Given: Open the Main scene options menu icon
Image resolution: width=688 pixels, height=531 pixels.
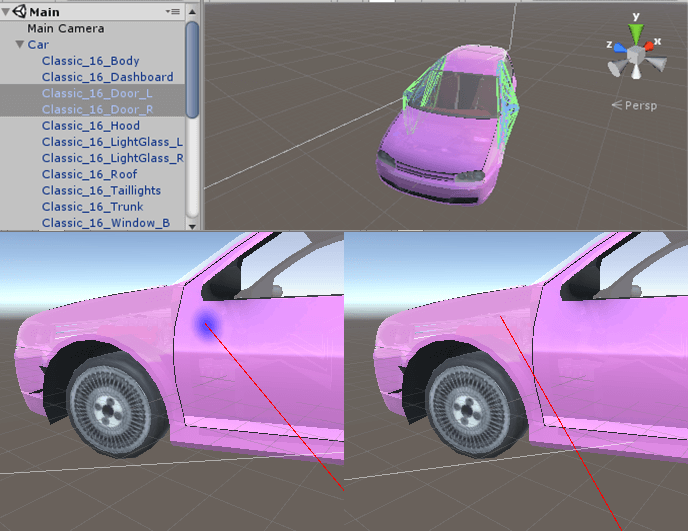Looking at the screenshot, I should tap(173, 11).
